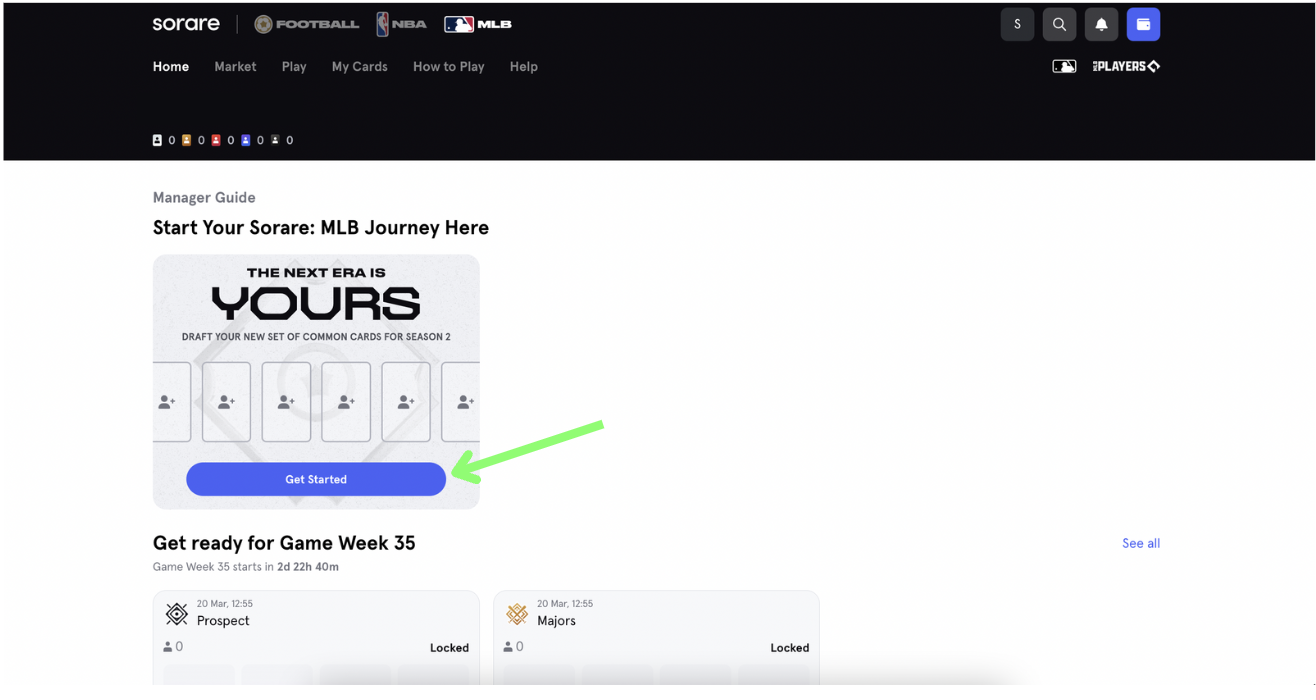Click the Prospect competition emblem icon
Viewport: 1316px width, 700px height.
point(177,613)
